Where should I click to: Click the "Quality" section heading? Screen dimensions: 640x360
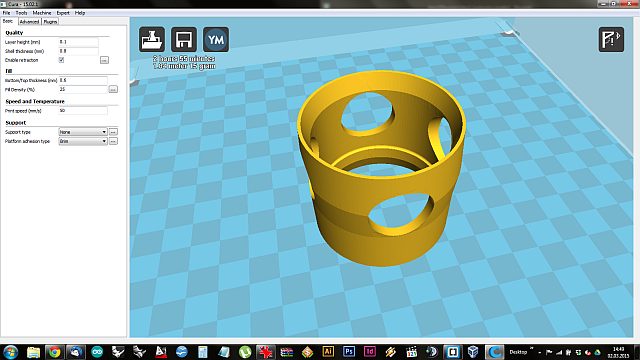click(x=14, y=33)
